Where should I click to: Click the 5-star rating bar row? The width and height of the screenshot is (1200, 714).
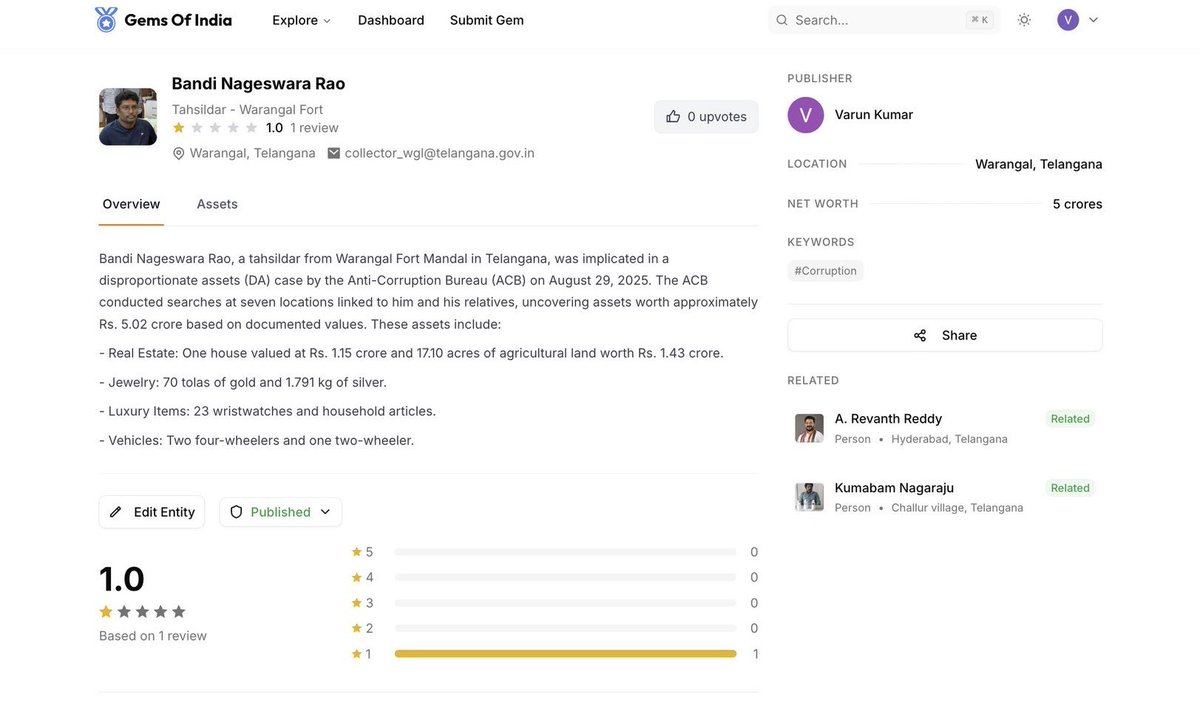click(554, 552)
